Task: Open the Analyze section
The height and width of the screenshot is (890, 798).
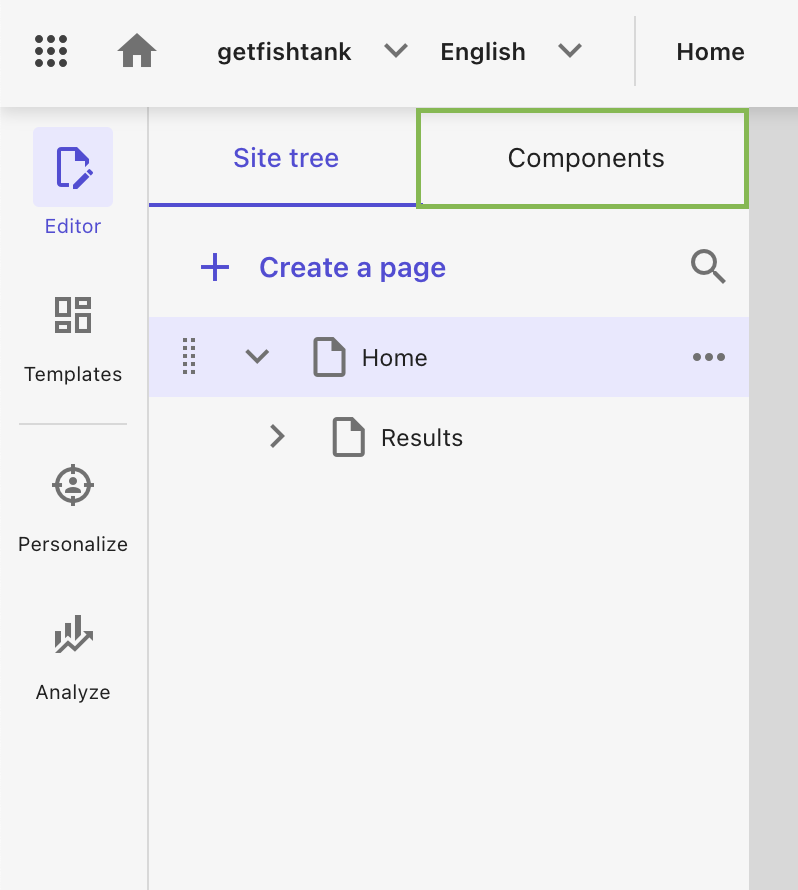Action: (72, 633)
